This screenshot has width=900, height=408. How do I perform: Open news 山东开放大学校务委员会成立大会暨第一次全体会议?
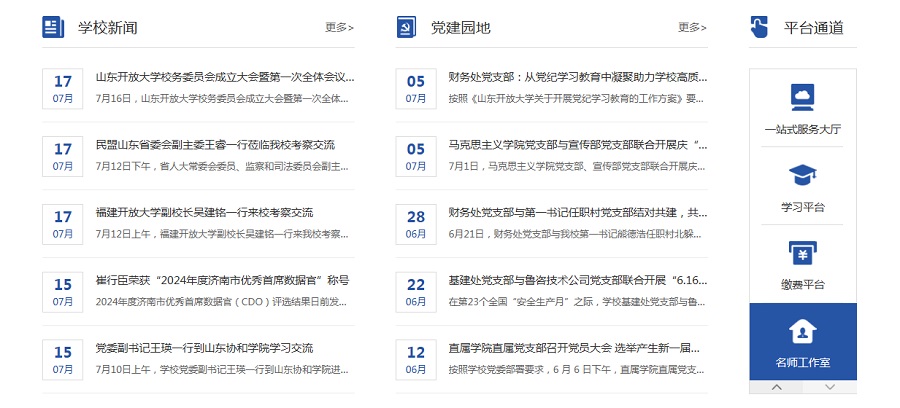(x=225, y=77)
